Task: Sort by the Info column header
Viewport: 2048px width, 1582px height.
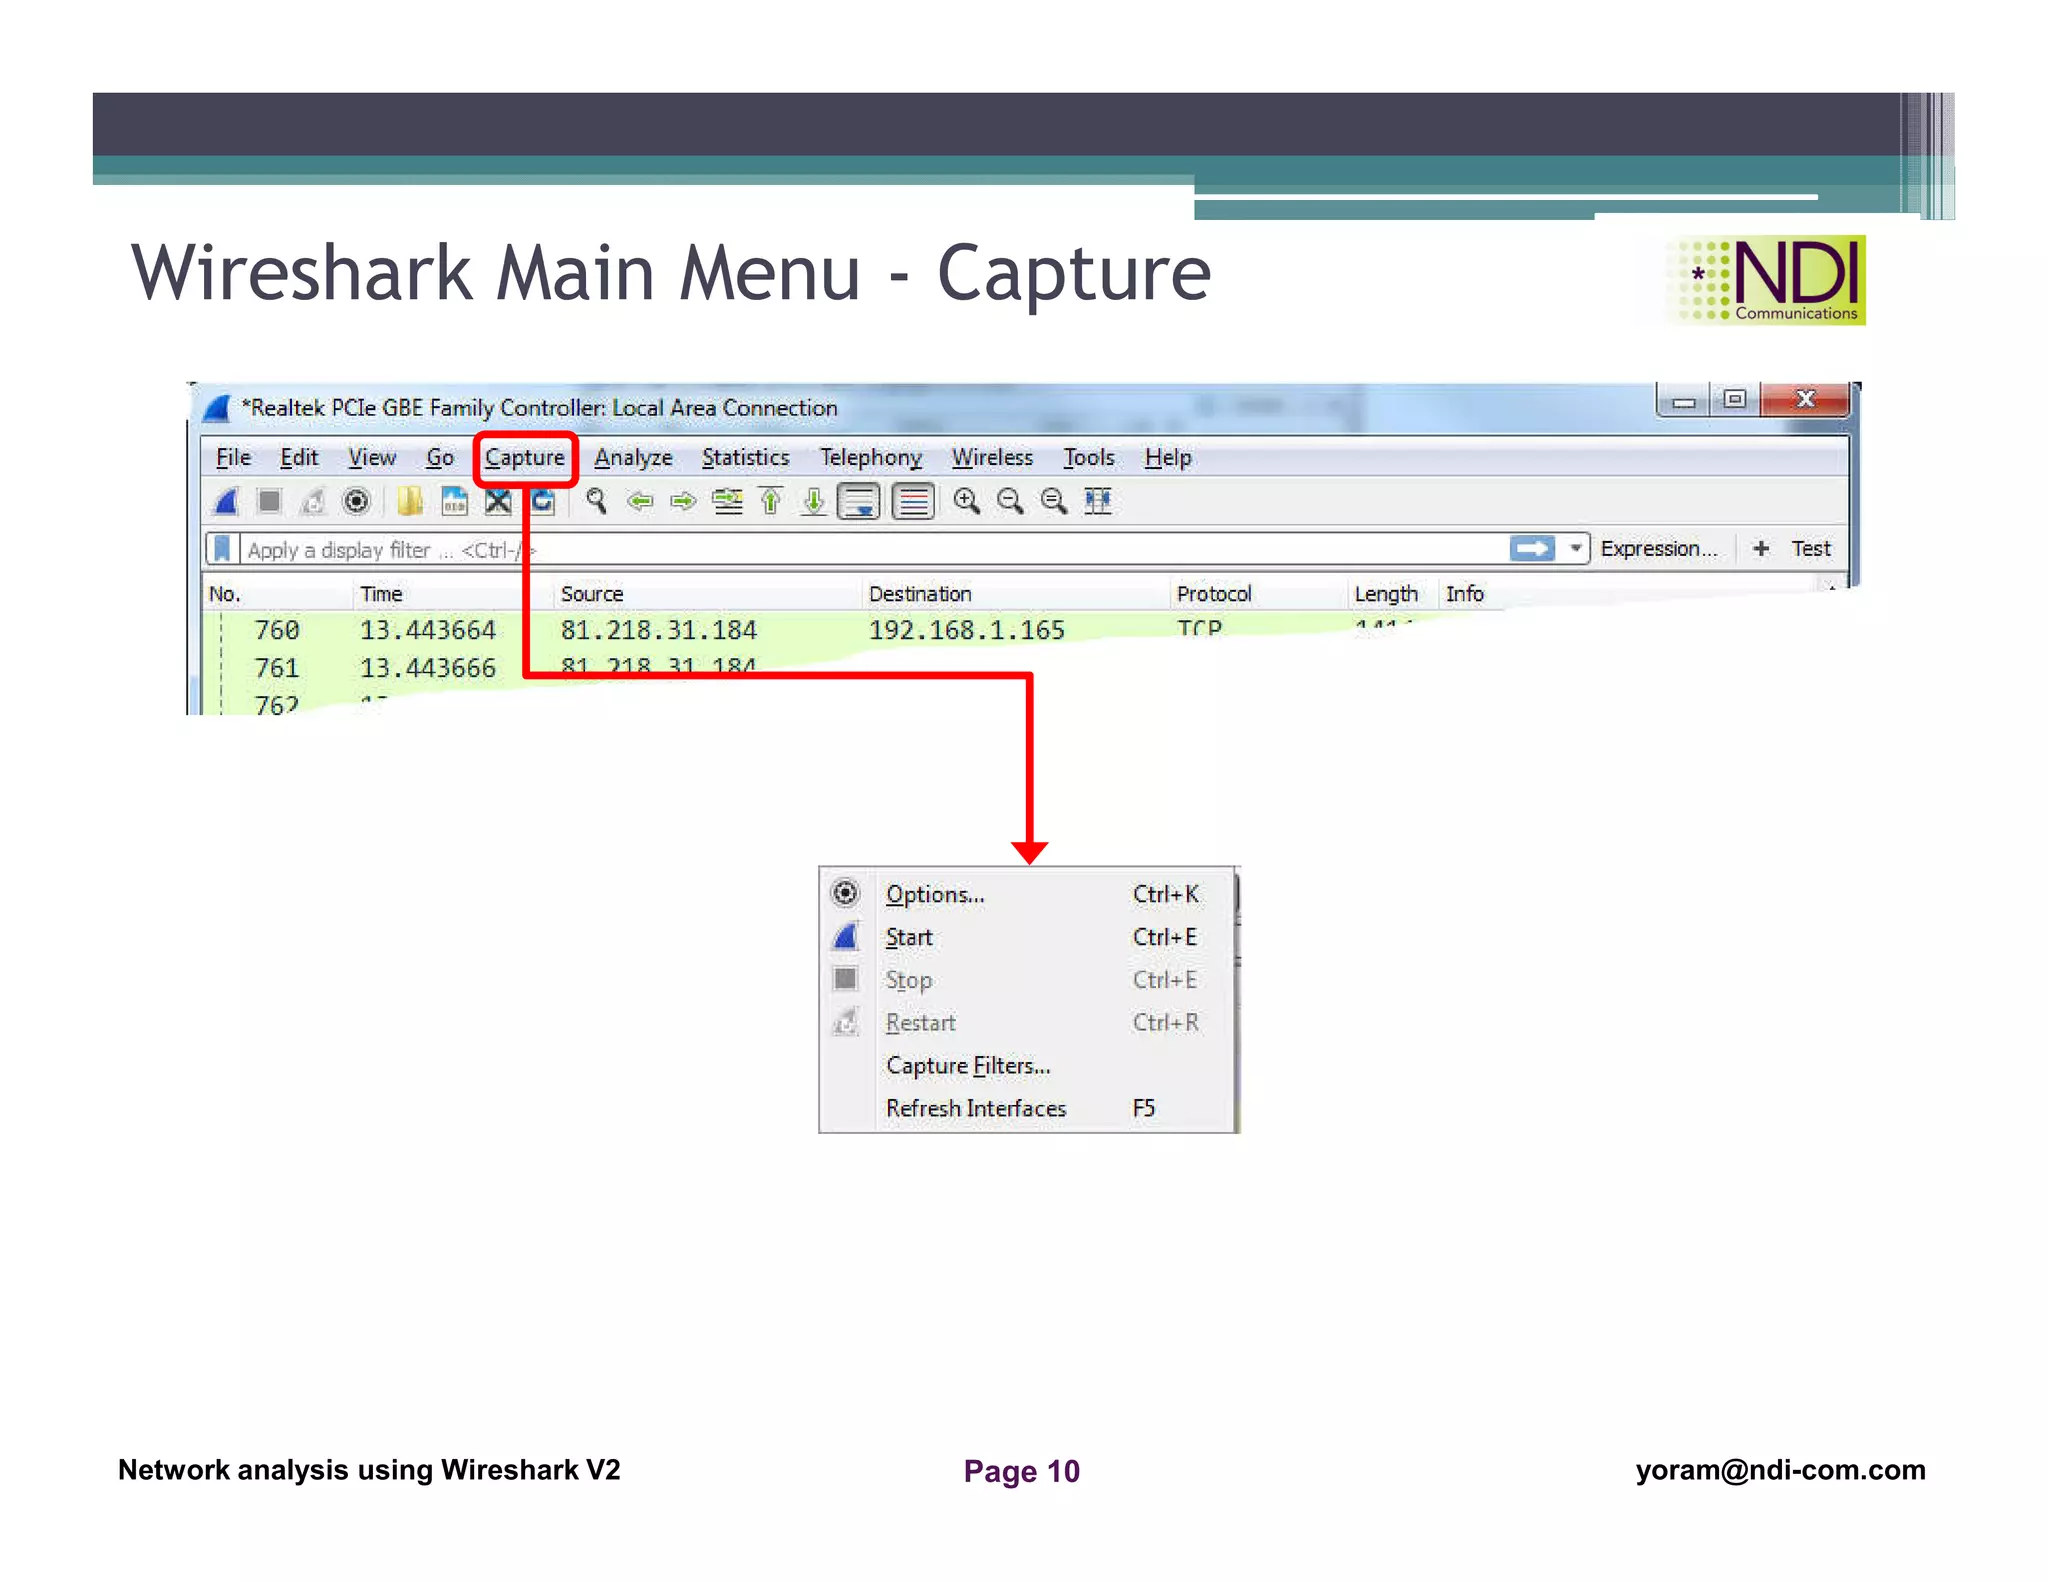Action: click(x=1465, y=594)
